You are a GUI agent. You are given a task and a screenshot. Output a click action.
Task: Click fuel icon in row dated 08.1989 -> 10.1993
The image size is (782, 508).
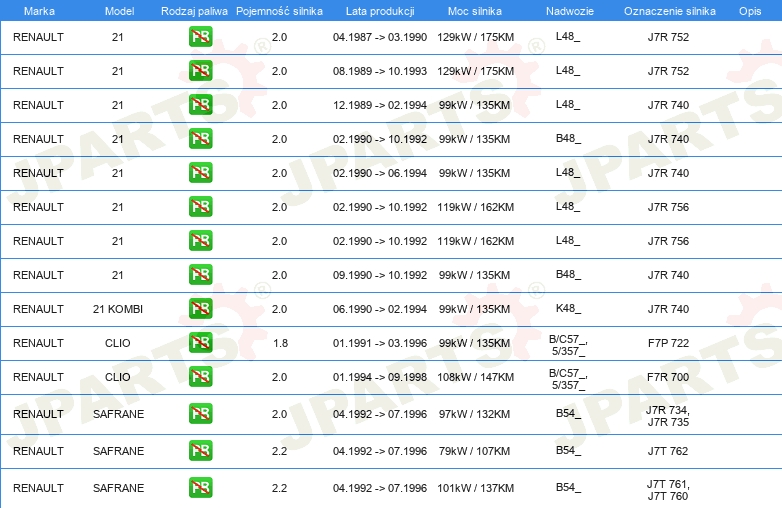tap(200, 71)
